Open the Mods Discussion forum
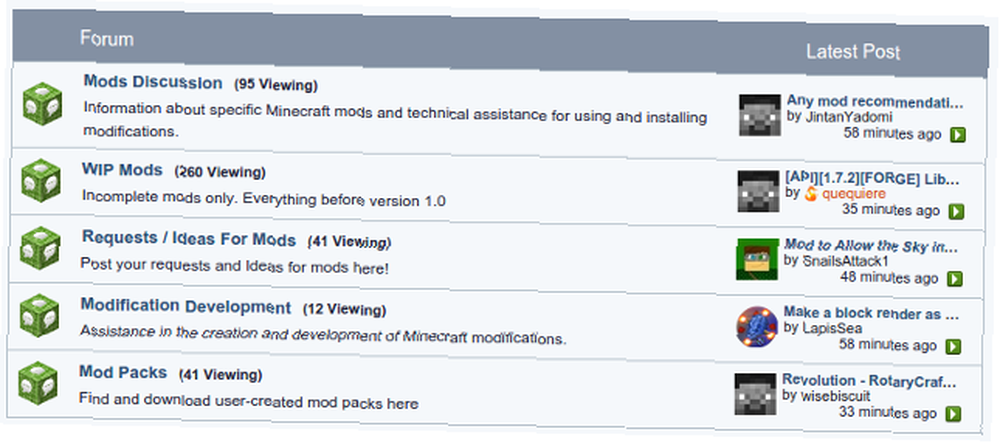 [x=153, y=82]
